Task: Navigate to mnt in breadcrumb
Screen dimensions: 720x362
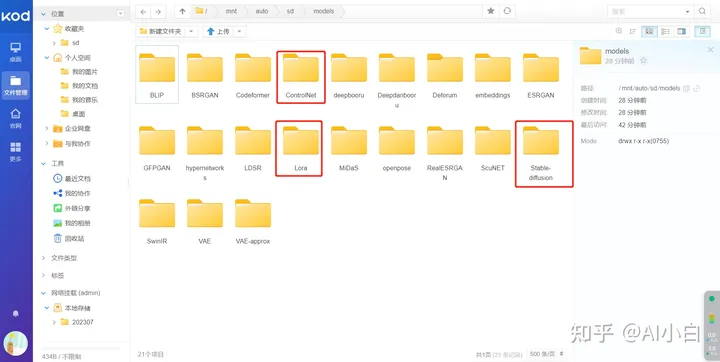Action: pyautogui.click(x=231, y=11)
